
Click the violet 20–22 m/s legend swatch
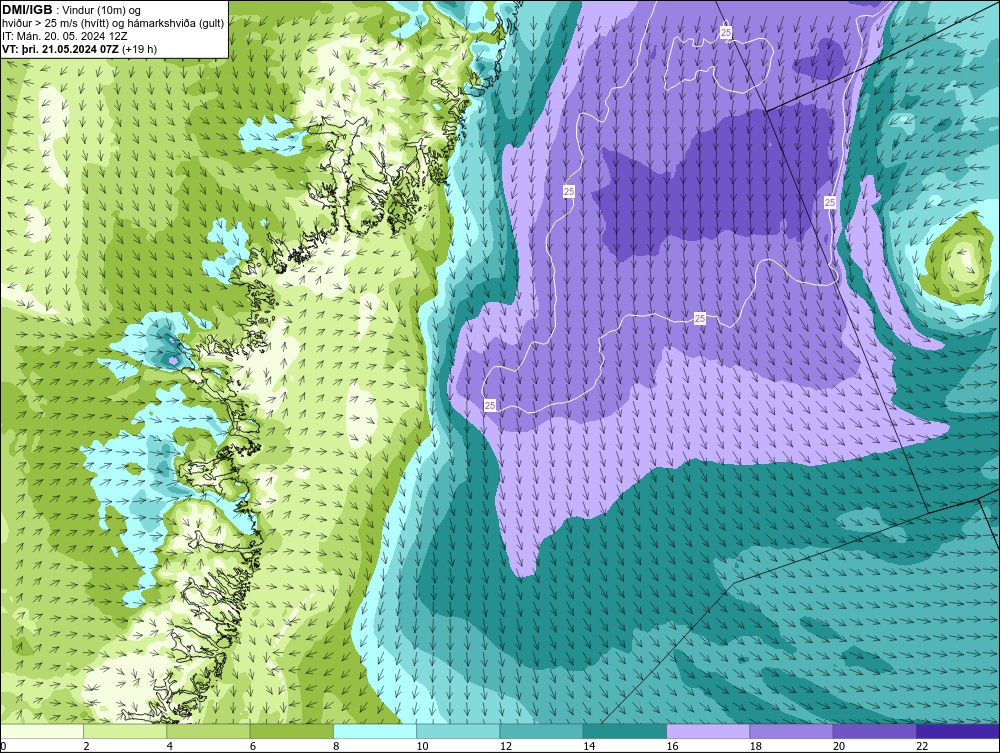[x=875, y=731]
